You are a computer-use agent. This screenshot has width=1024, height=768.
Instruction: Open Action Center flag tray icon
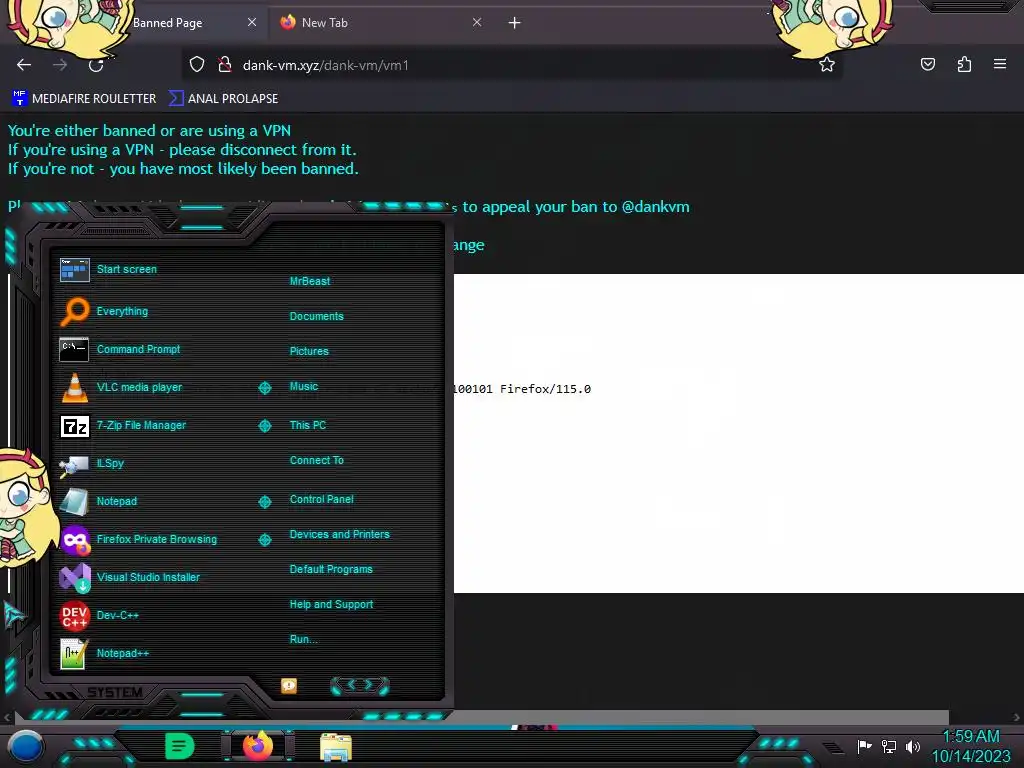click(x=865, y=746)
